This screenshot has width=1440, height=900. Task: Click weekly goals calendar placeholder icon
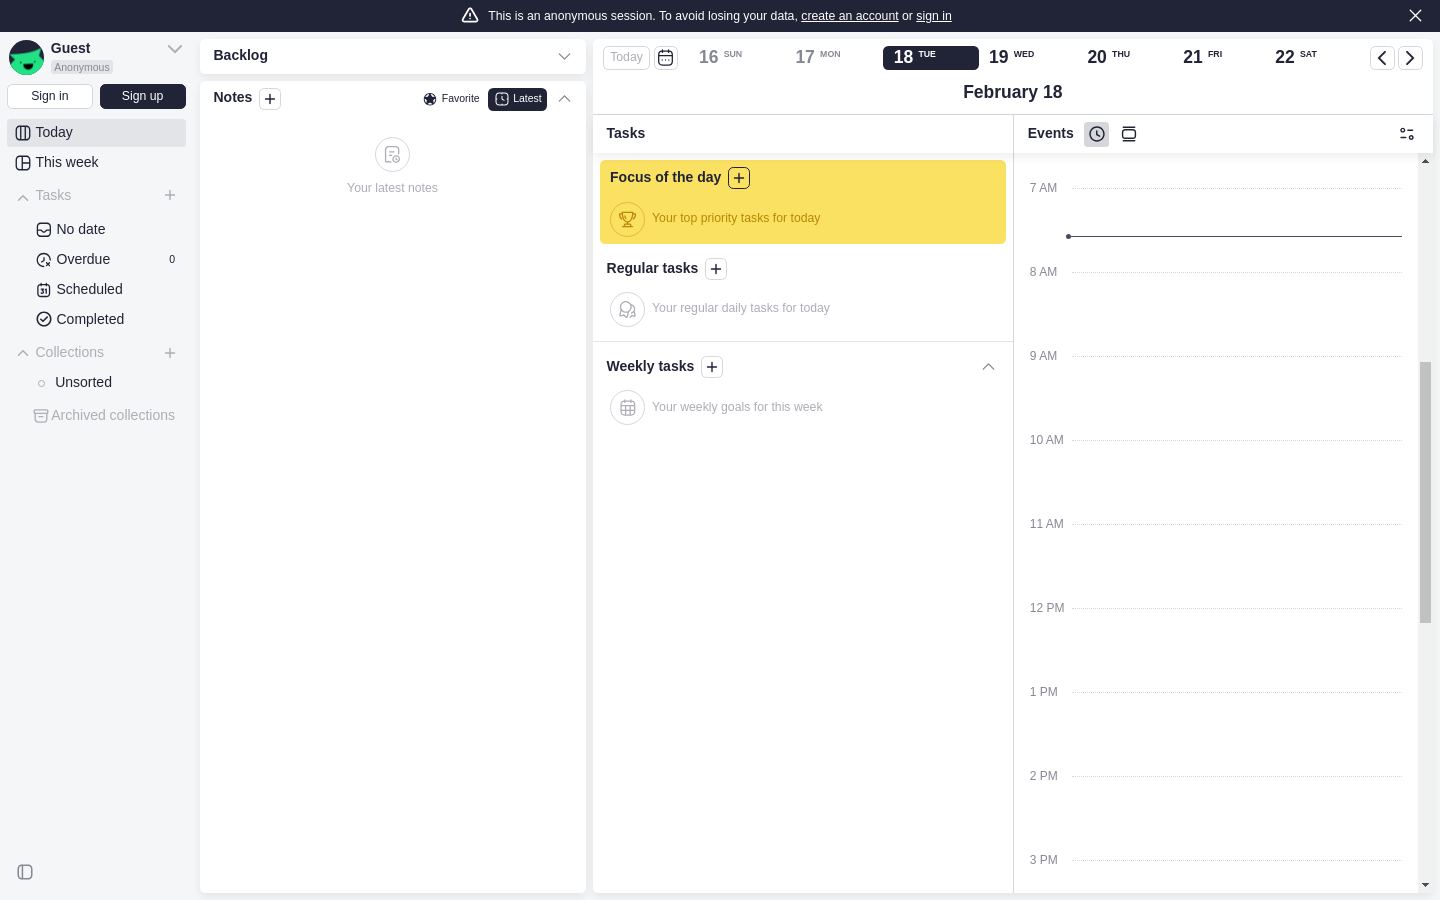tap(627, 408)
